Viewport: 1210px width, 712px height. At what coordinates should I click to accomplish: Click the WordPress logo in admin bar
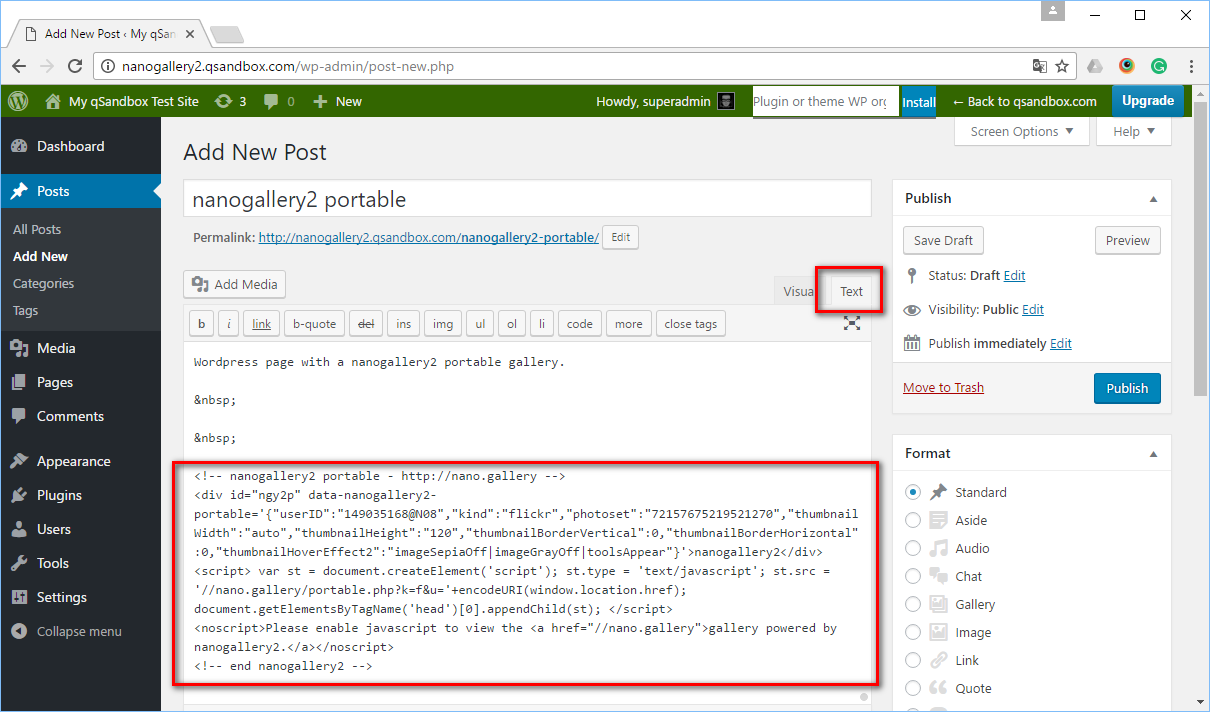click(x=18, y=101)
